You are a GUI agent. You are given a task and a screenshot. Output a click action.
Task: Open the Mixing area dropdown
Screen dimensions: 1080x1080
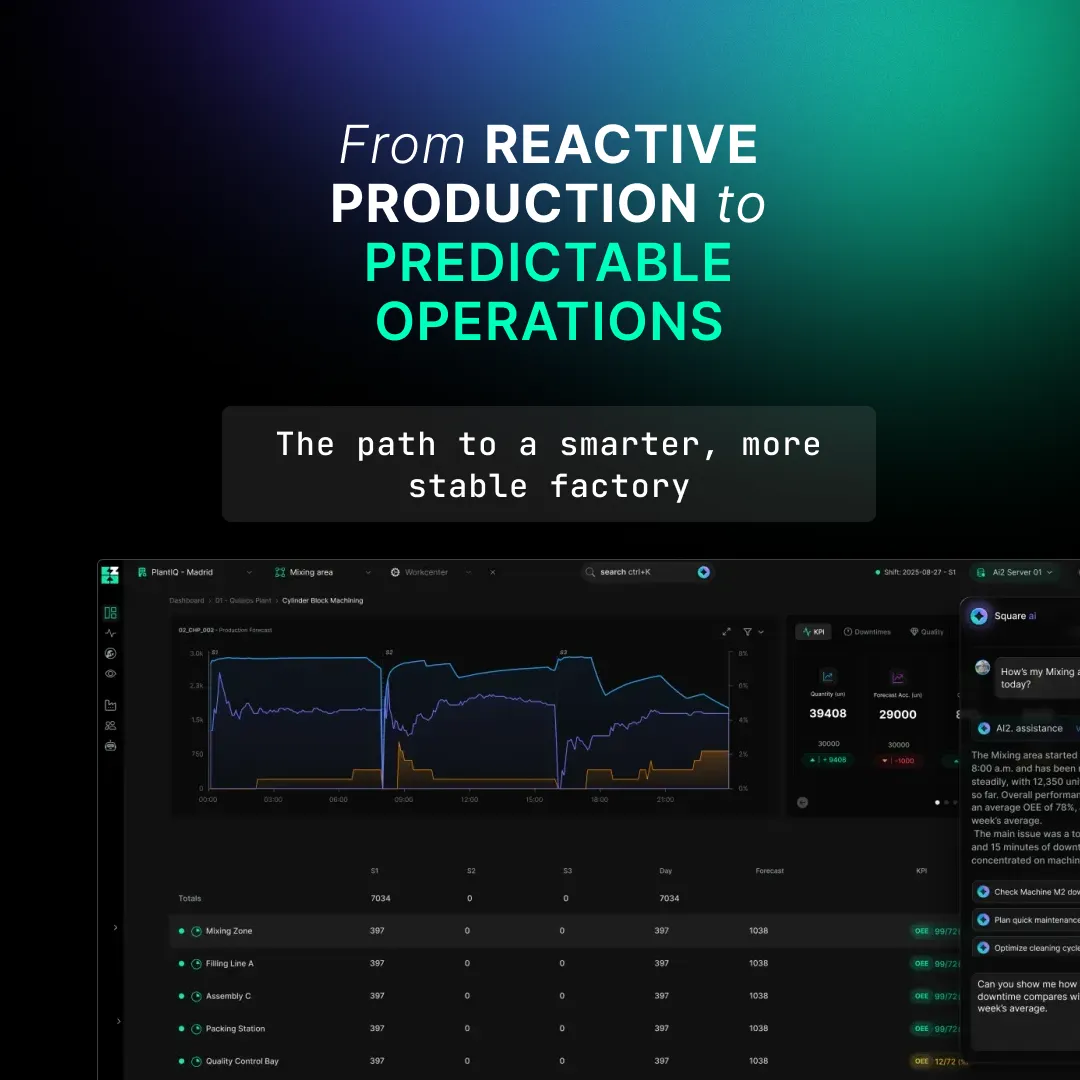tap(323, 572)
